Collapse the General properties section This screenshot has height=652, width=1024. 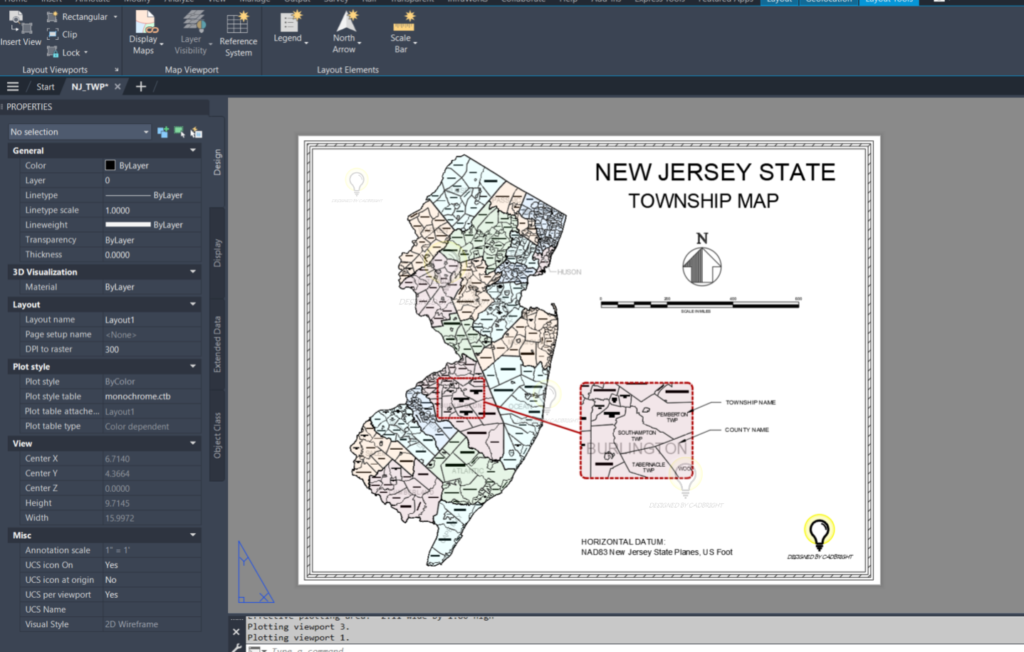[193, 151]
